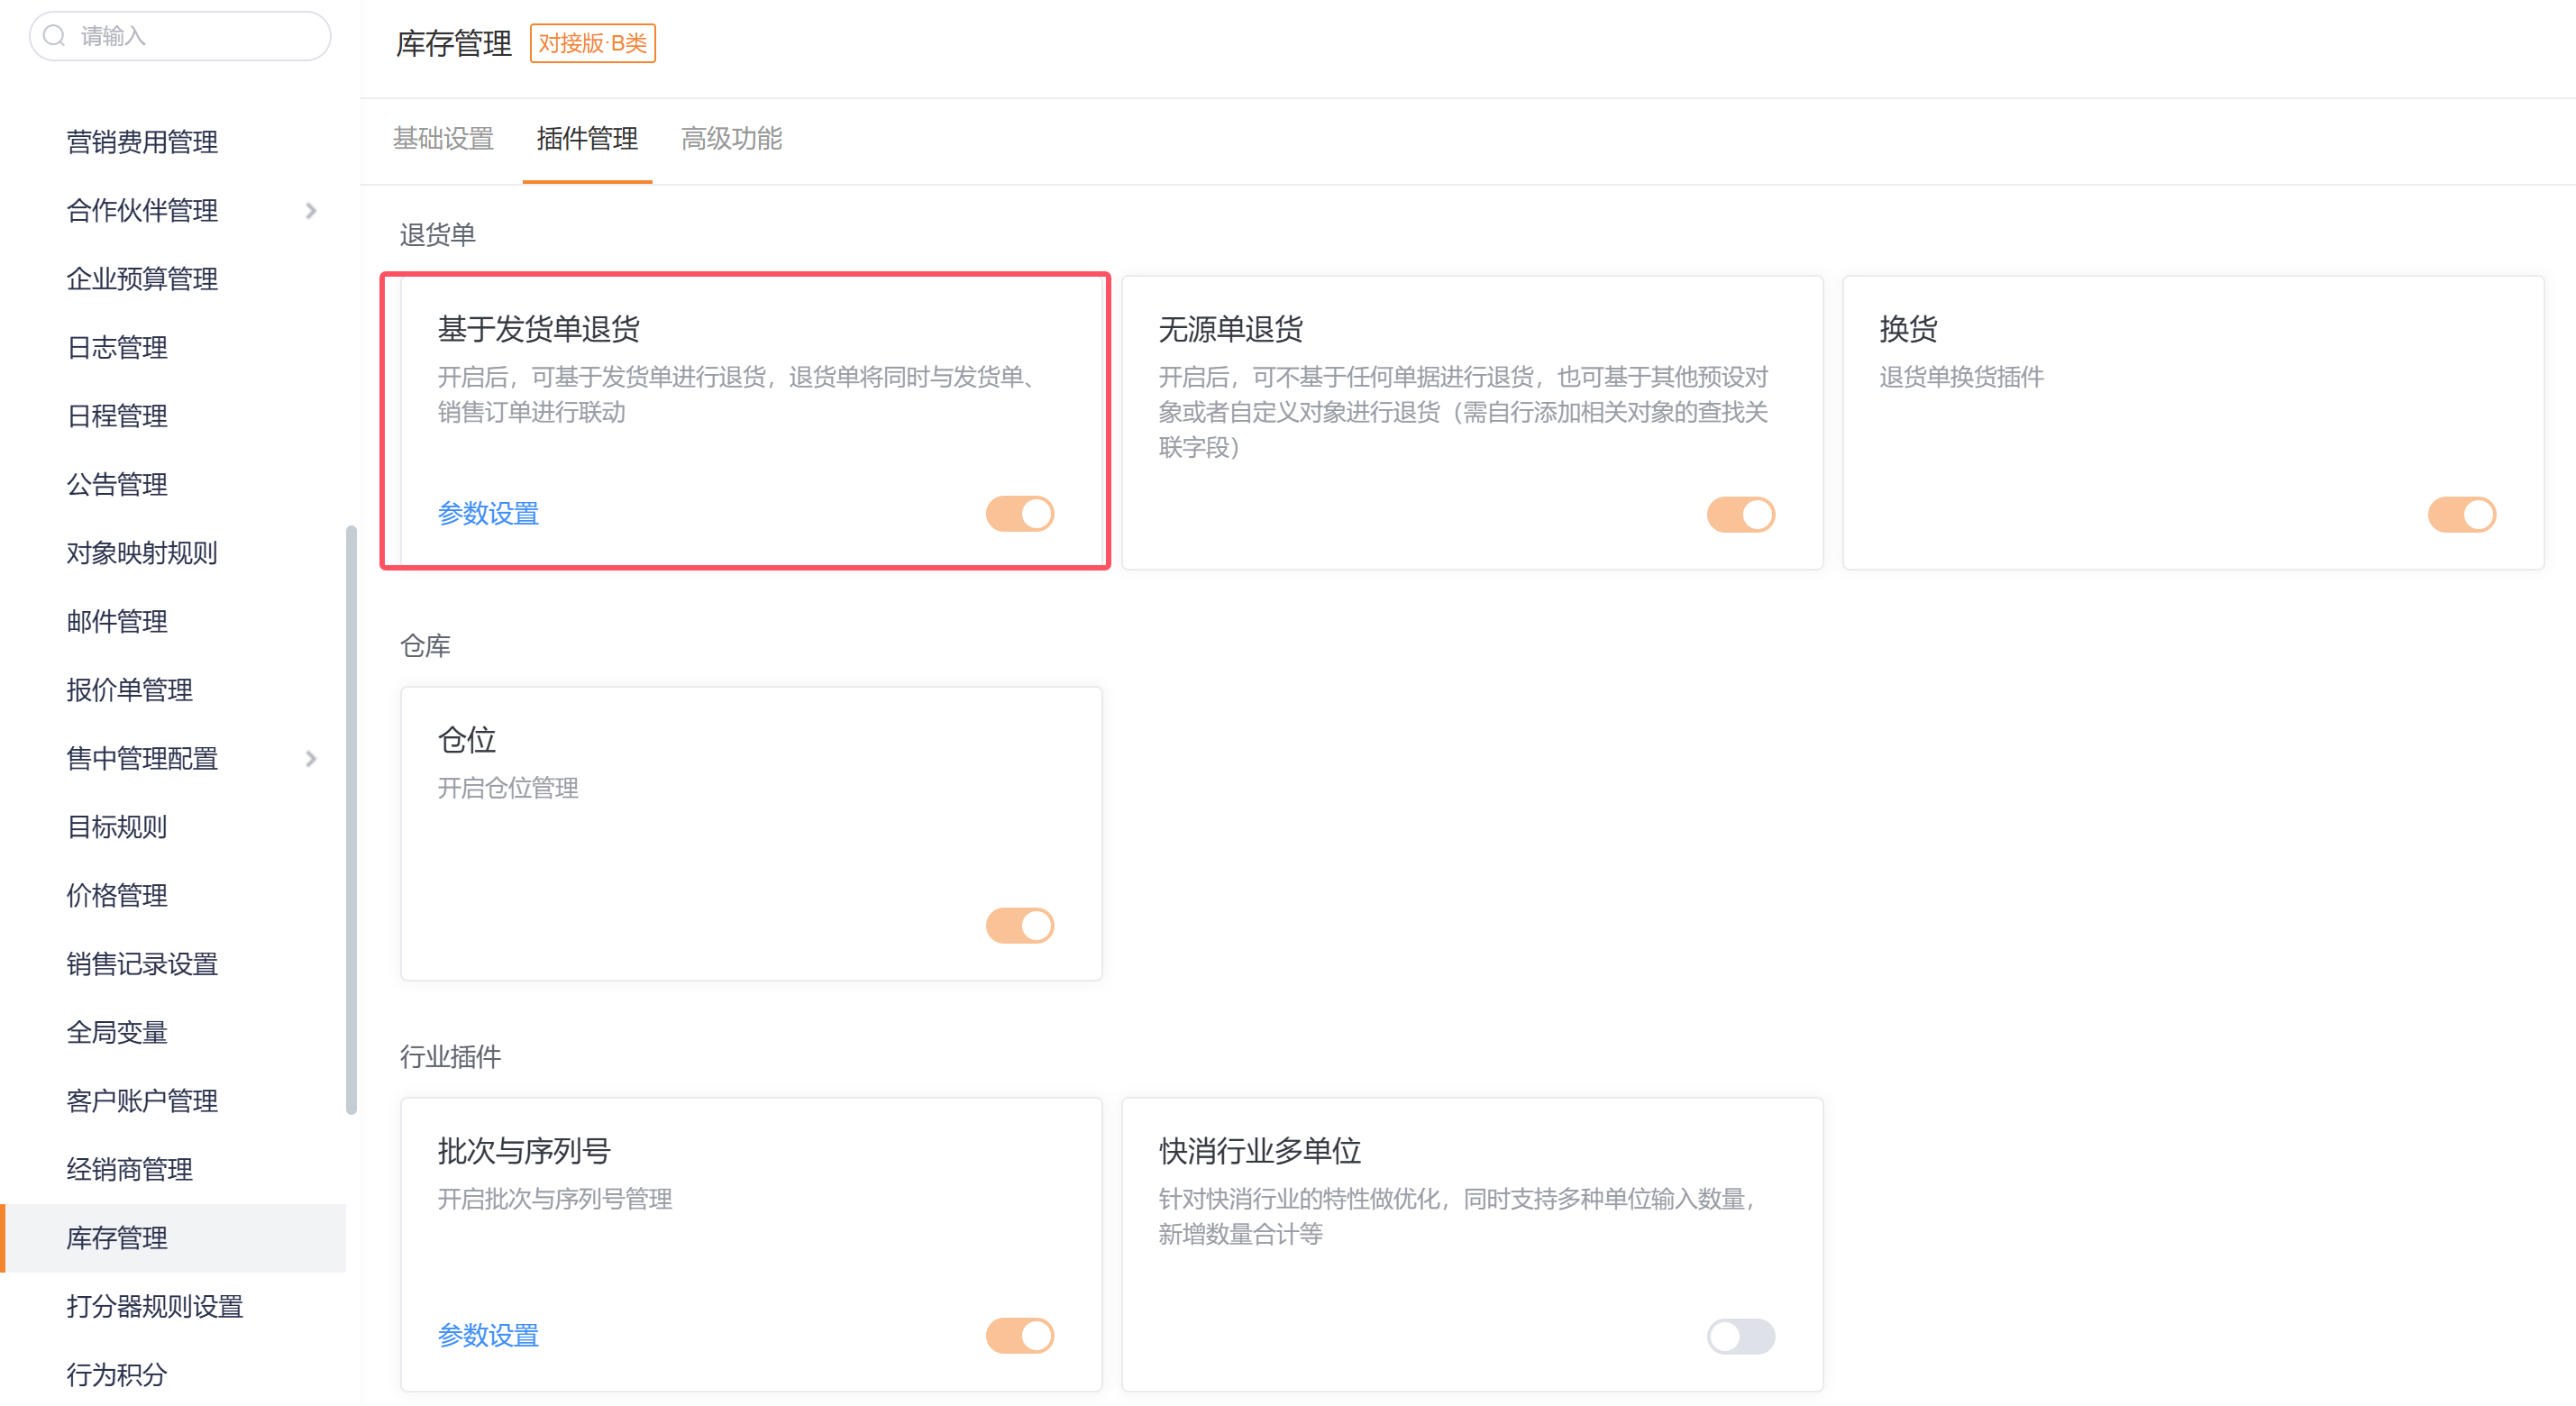Switch to 高级功能 tab
This screenshot has width=2576, height=1406.
[x=731, y=139]
